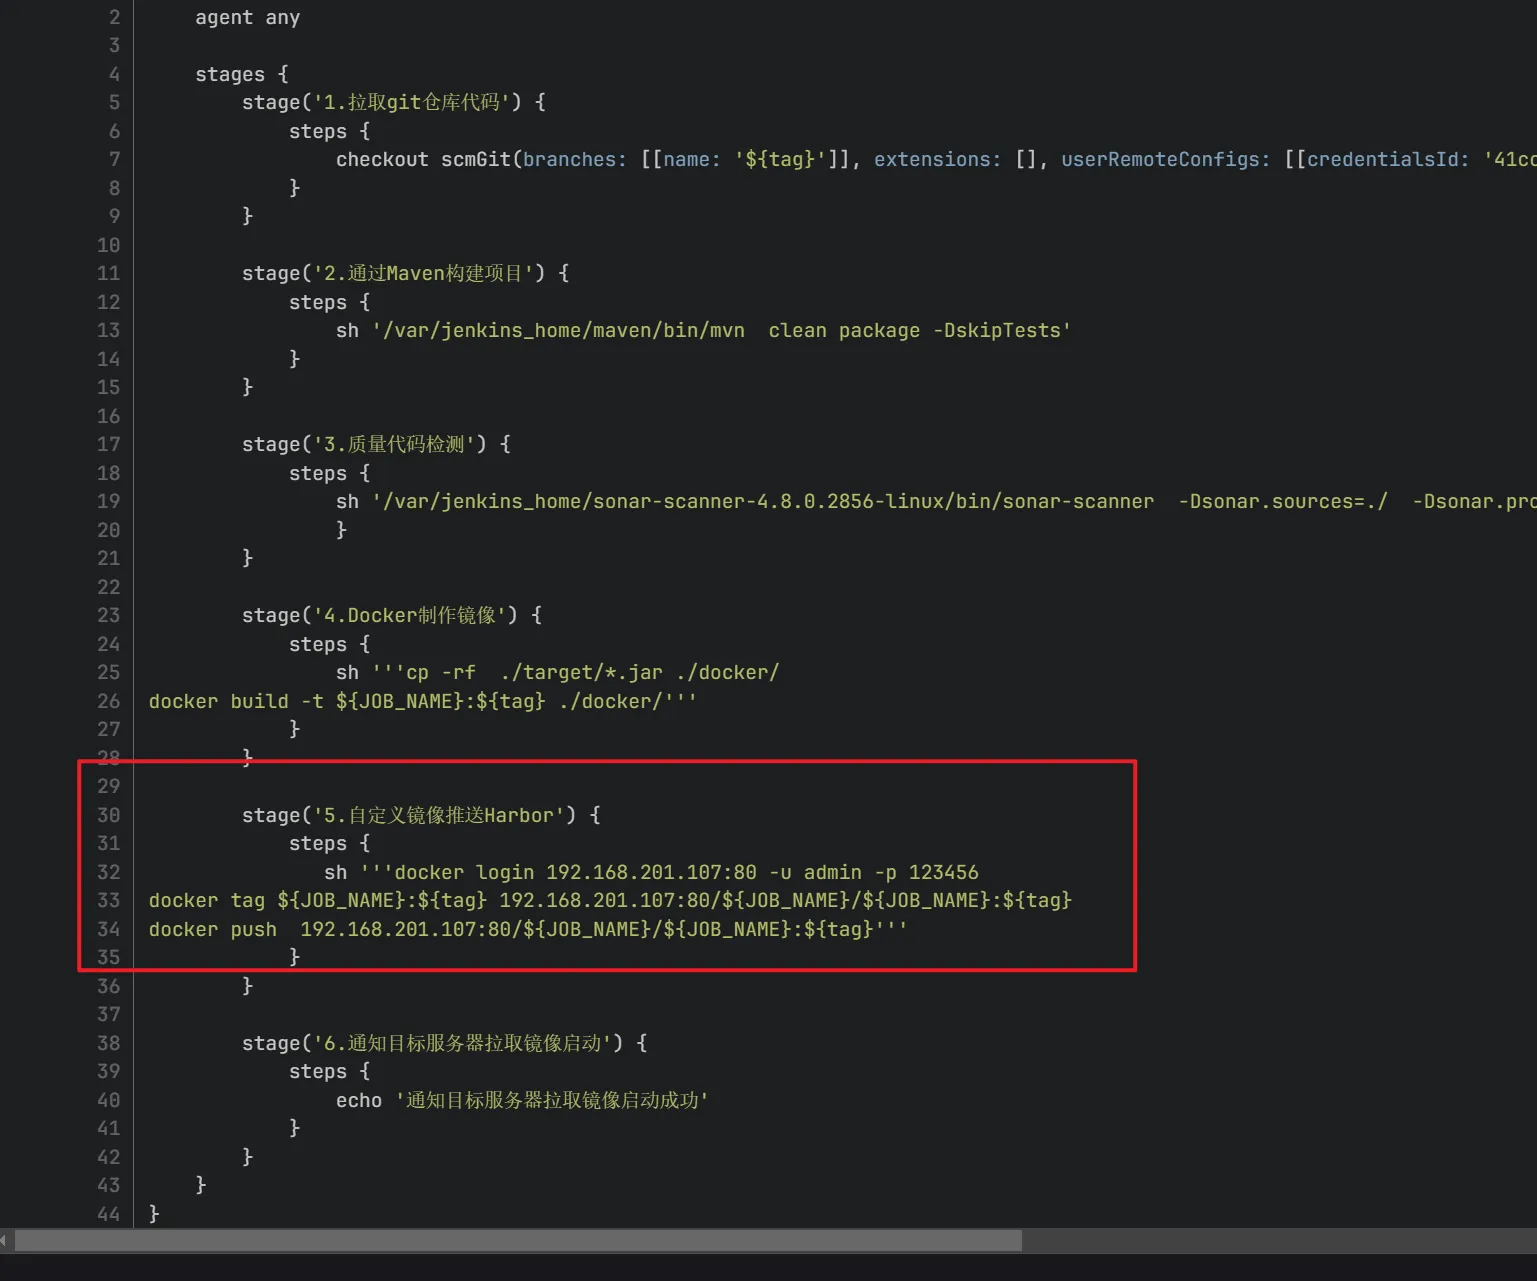Screen dimensions: 1537x1281
Task: Click the Maven stage name string
Action: (423, 273)
